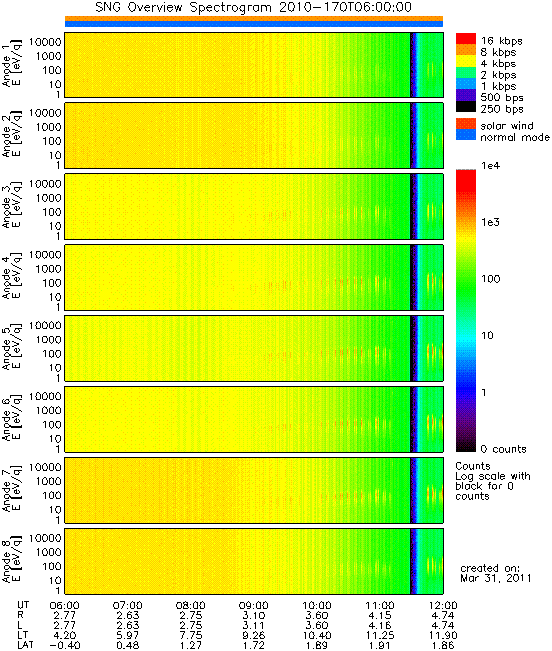Click the 1e4 color scale label
Image resolution: width=552 pixels, height=651 pixels.
coord(491,166)
